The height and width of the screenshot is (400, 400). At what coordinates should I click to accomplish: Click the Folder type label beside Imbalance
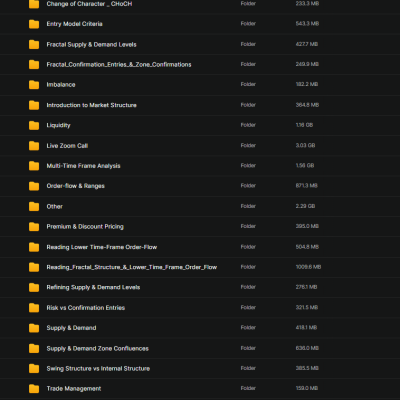pos(248,84)
